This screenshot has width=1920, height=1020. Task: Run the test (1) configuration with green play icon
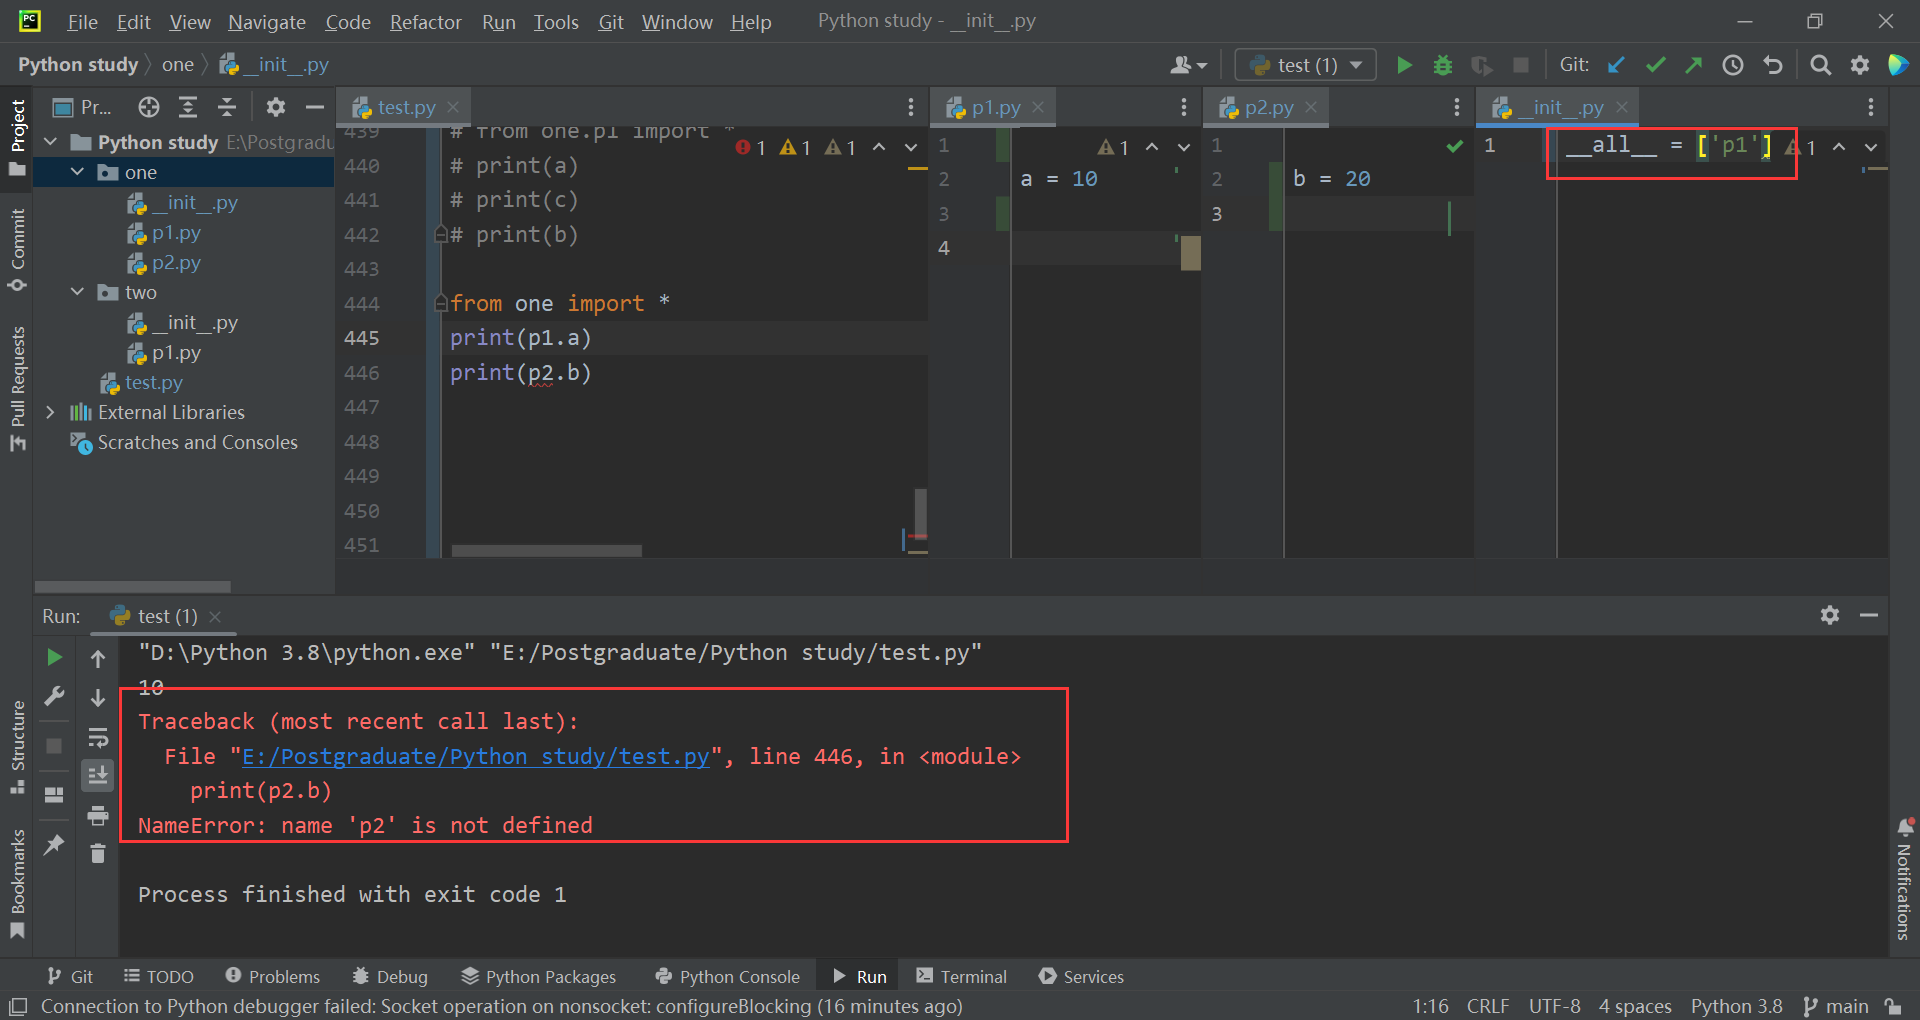(x=1404, y=64)
